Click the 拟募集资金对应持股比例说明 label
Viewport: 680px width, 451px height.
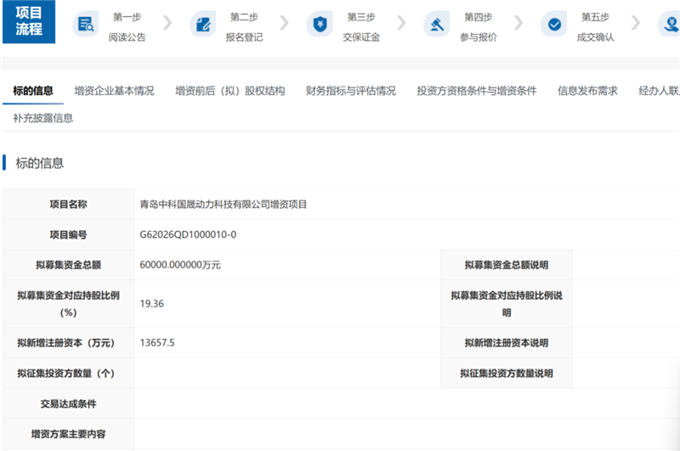tap(507, 304)
